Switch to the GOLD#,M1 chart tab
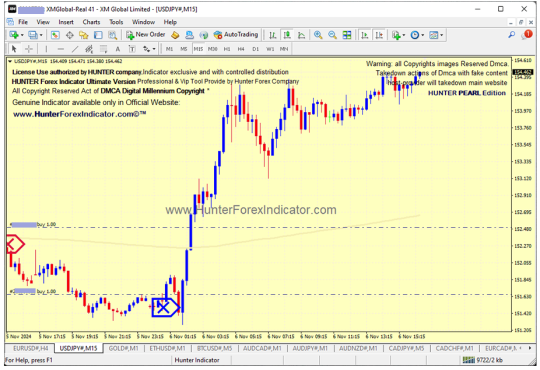This screenshot has width=540, height=370. coord(123,349)
